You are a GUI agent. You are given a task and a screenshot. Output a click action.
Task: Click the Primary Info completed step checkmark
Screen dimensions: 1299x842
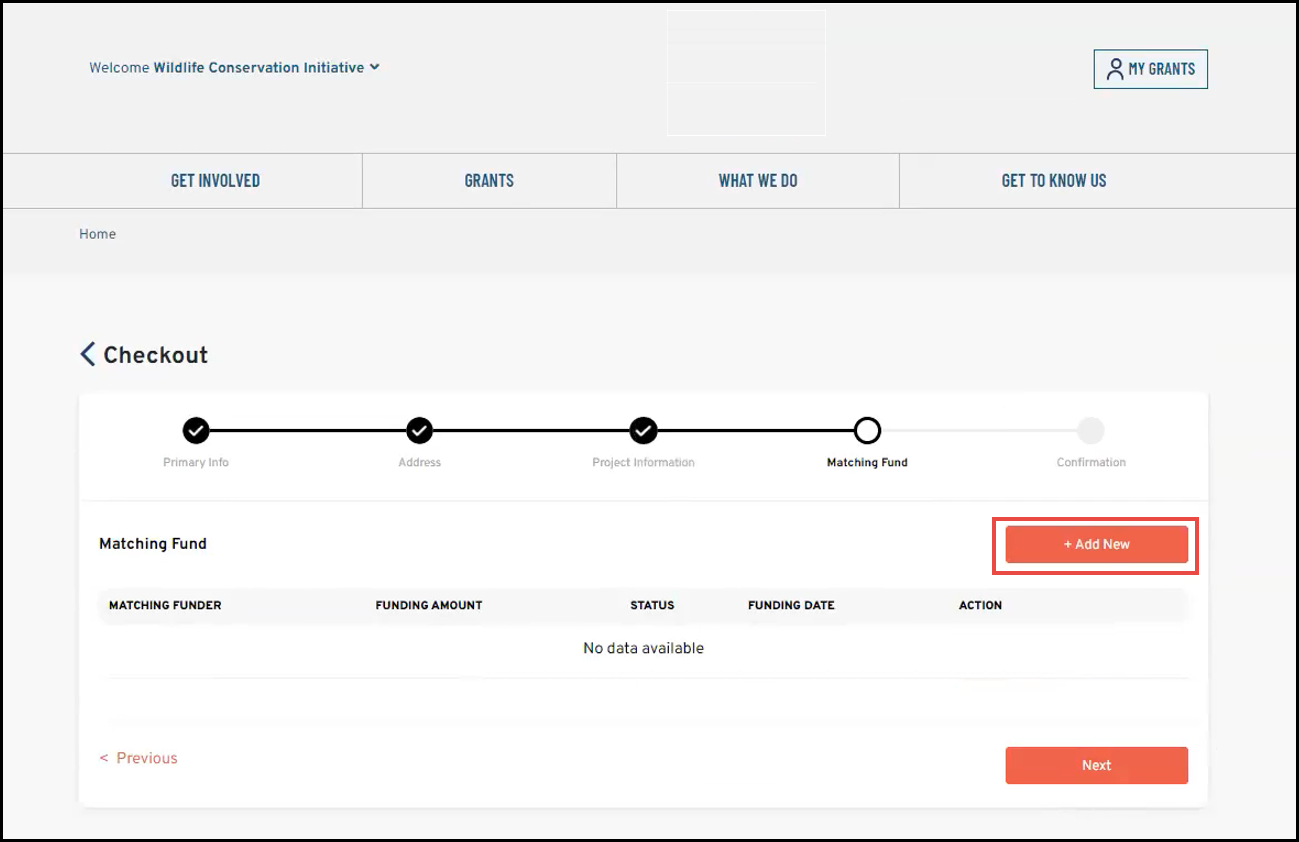[x=196, y=430]
